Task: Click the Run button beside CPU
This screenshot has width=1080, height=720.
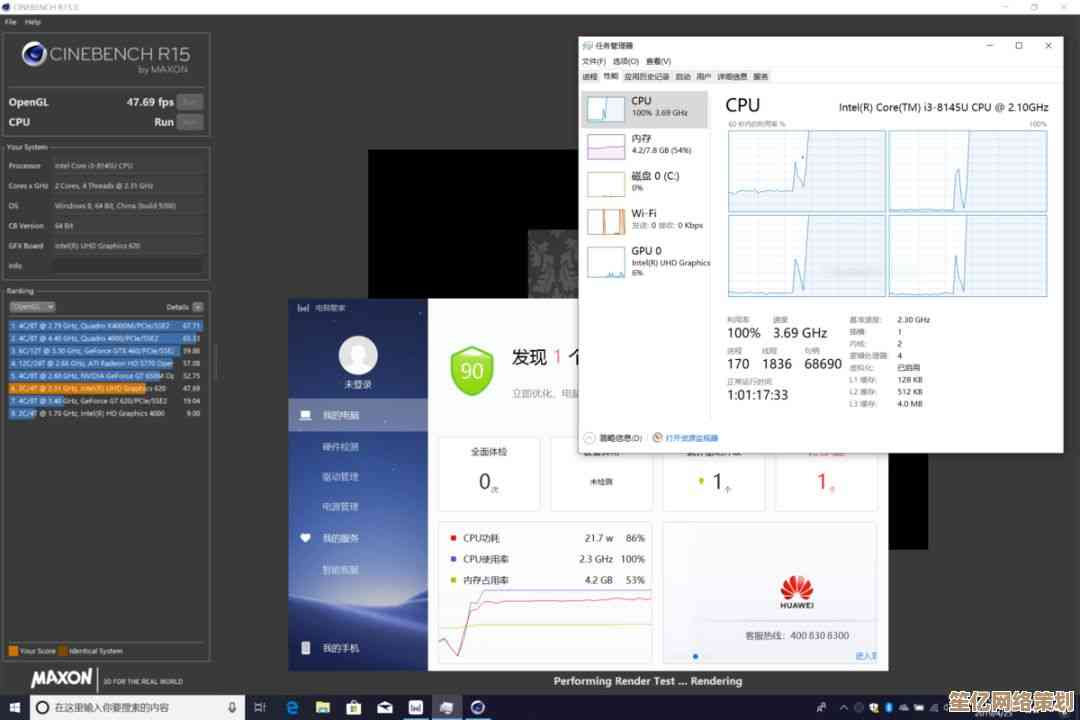Action: click(x=190, y=122)
